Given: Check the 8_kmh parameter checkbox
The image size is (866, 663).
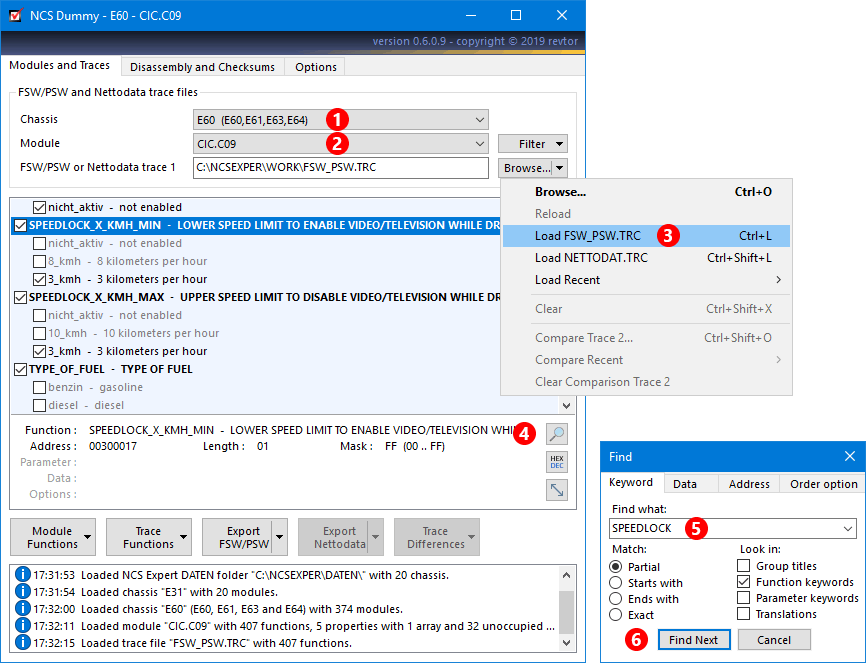Looking at the screenshot, I should pyautogui.click(x=39, y=261).
